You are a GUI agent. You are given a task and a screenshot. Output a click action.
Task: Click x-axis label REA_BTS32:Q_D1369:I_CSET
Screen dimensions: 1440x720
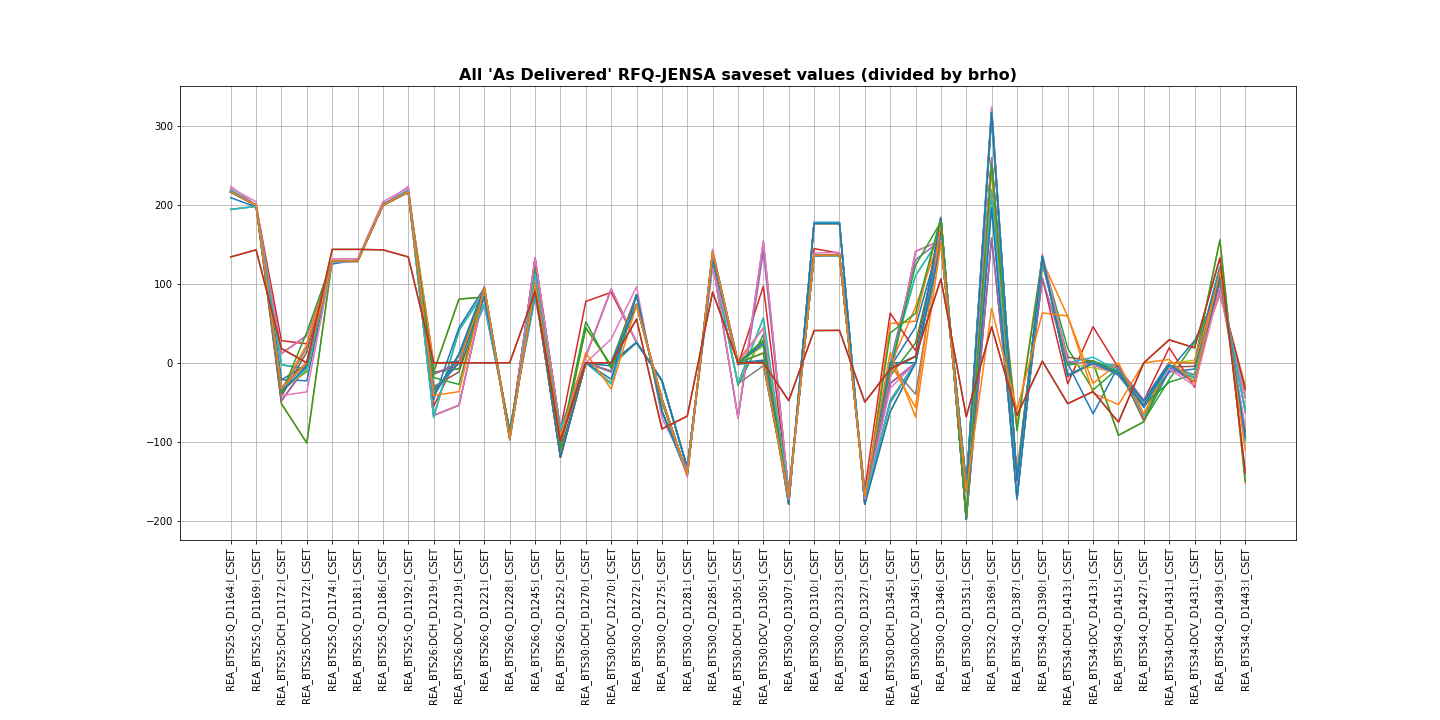tap(992, 620)
